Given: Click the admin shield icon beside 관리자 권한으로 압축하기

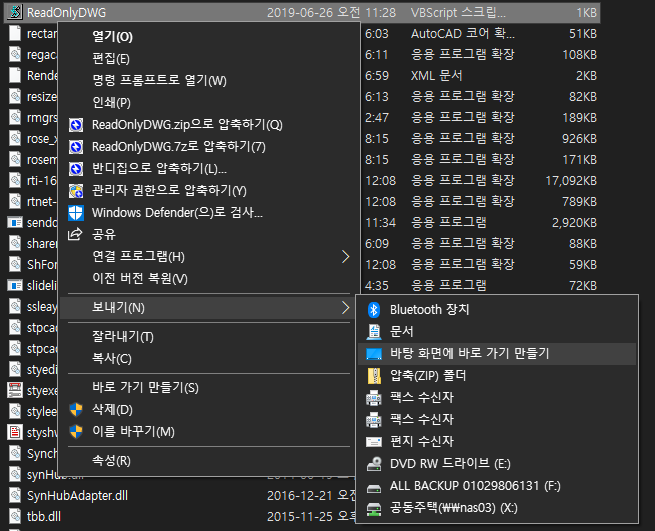Looking at the screenshot, I should pos(76,191).
